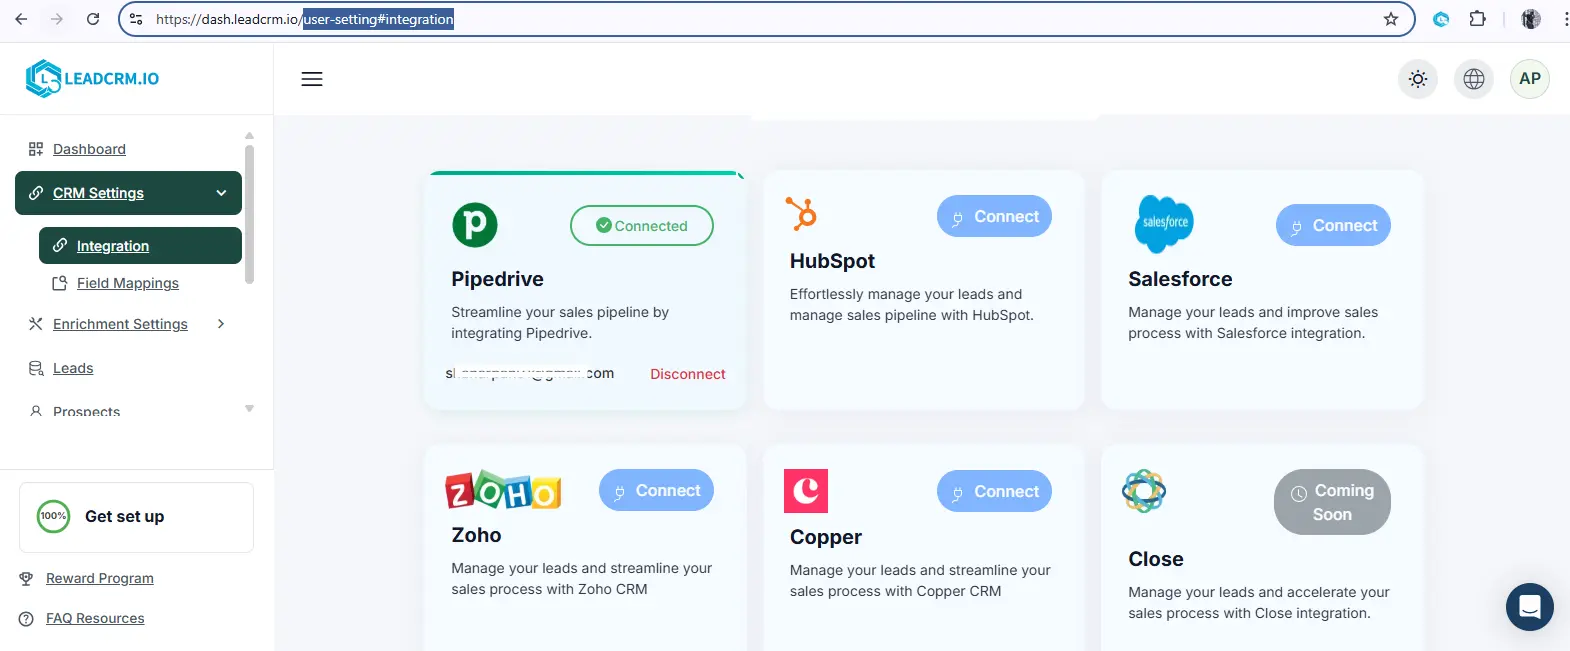Screen dimensions: 1570x651
Task: Reload the page with refresh icon
Action: (x=93, y=19)
